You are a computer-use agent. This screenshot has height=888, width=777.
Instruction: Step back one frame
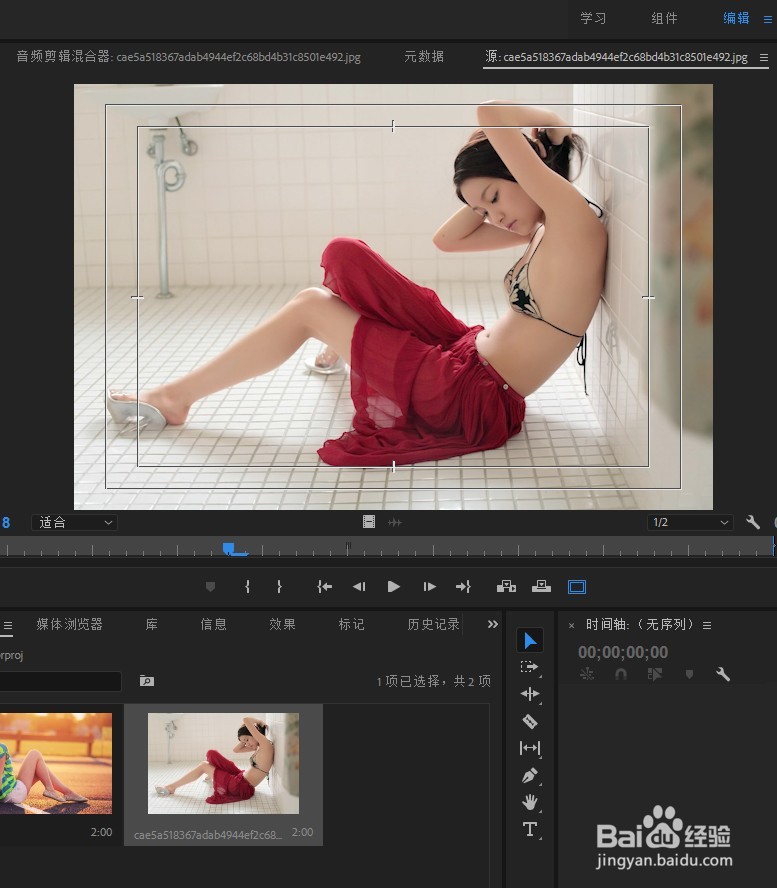coord(359,587)
